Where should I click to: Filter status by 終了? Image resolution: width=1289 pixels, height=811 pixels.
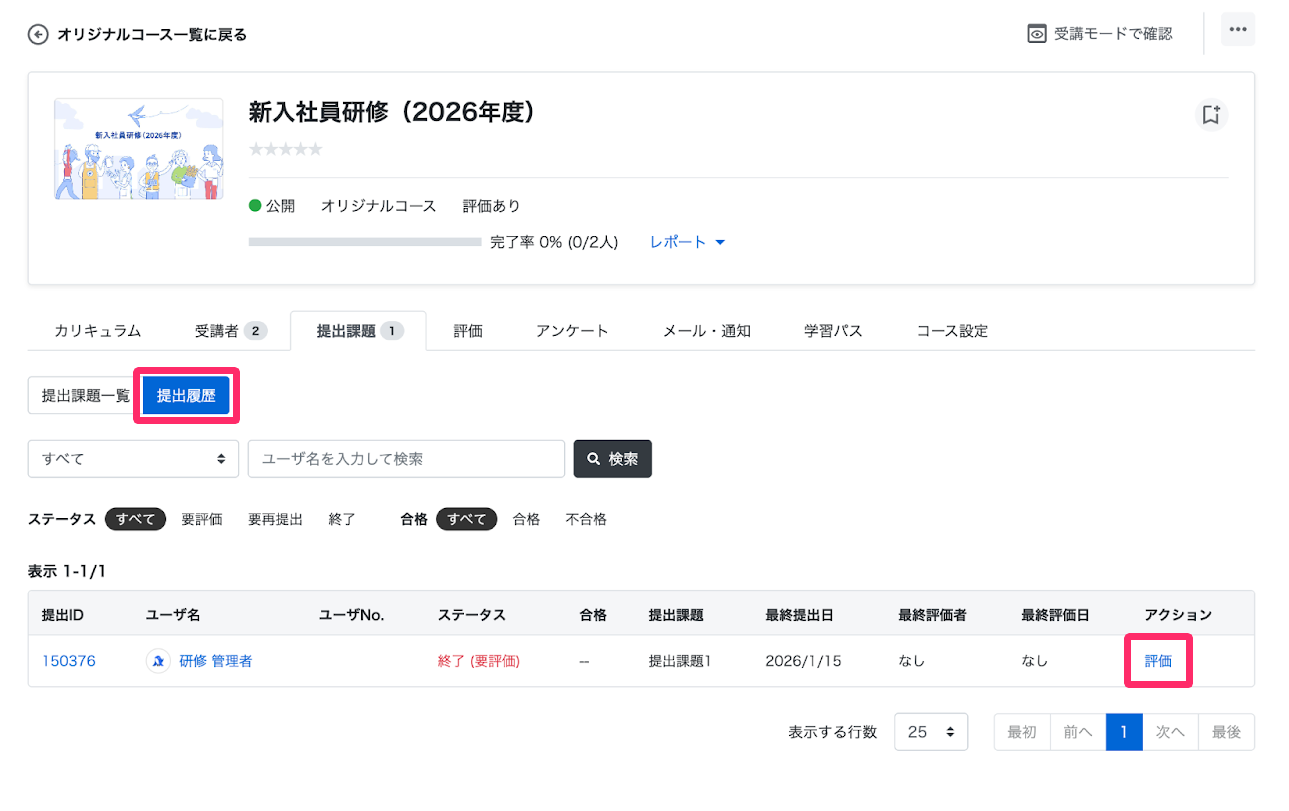(x=342, y=519)
